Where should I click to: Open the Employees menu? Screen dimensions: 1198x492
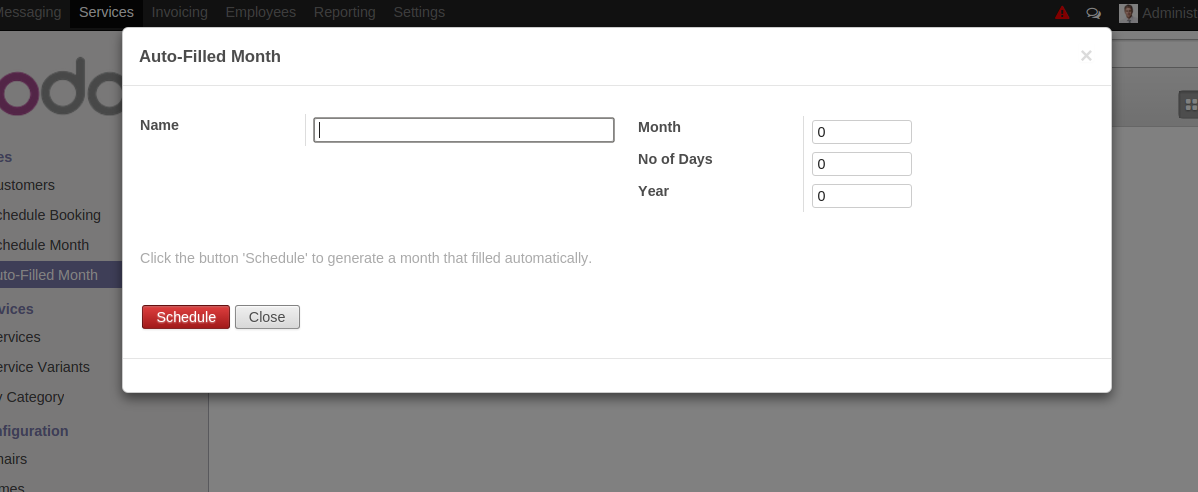(x=261, y=12)
